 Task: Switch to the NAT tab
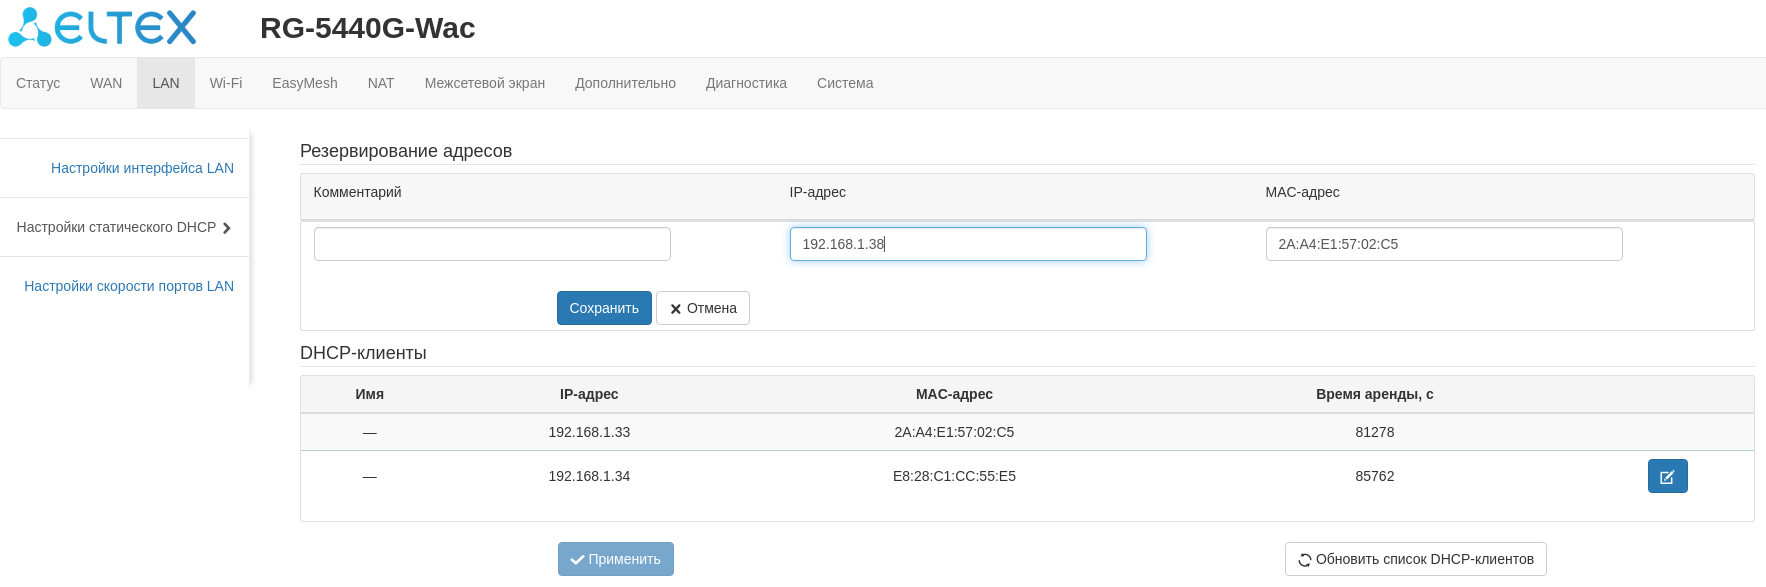[x=381, y=83]
